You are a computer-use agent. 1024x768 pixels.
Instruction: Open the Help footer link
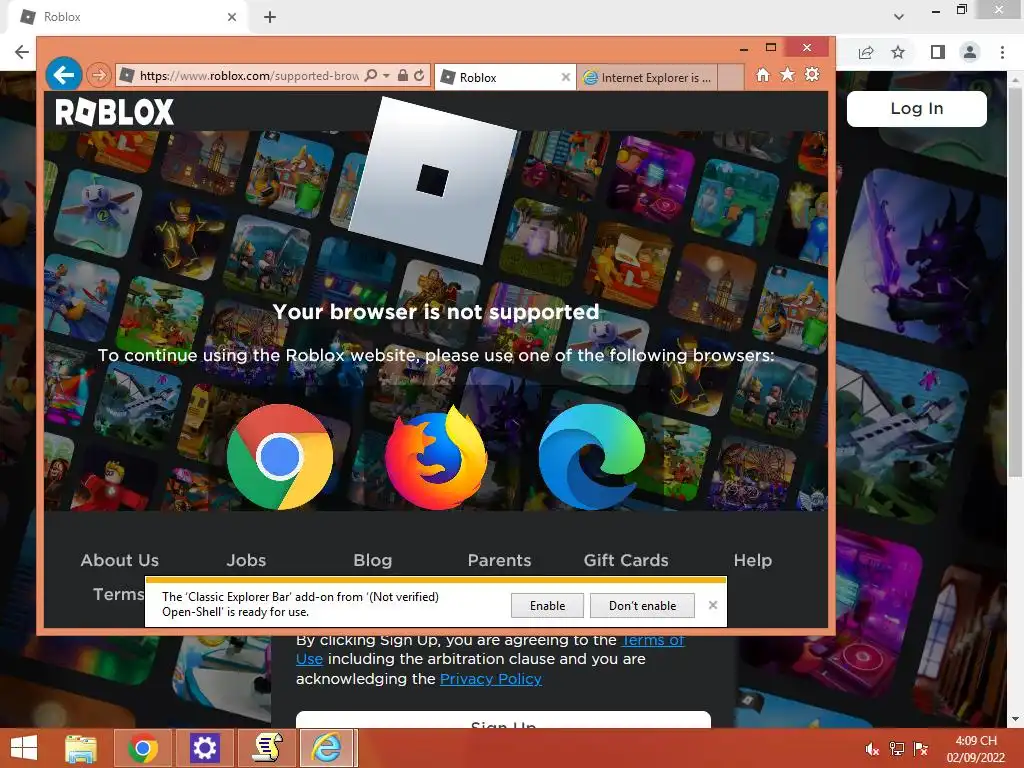click(752, 560)
